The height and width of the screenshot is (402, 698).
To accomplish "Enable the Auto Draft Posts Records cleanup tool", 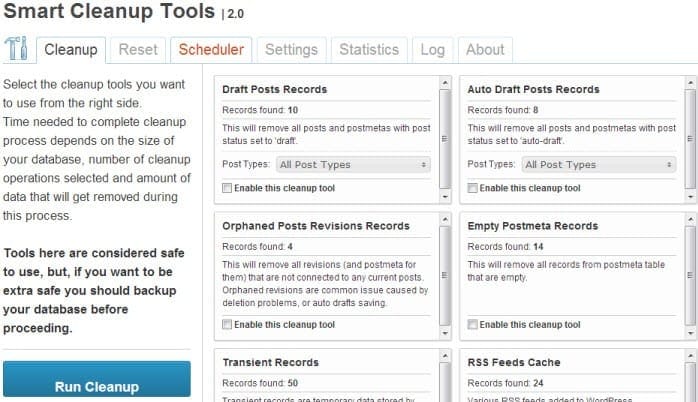I will pos(472,188).
